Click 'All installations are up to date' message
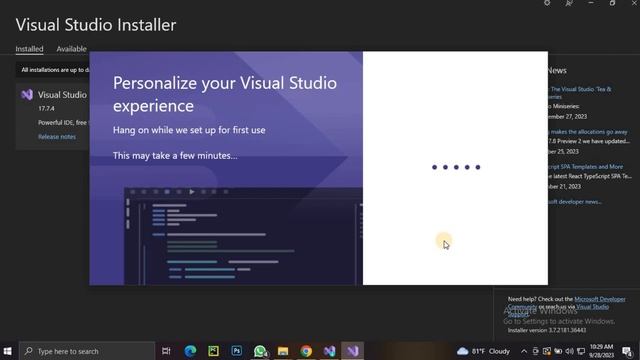 [x=55, y=70]
